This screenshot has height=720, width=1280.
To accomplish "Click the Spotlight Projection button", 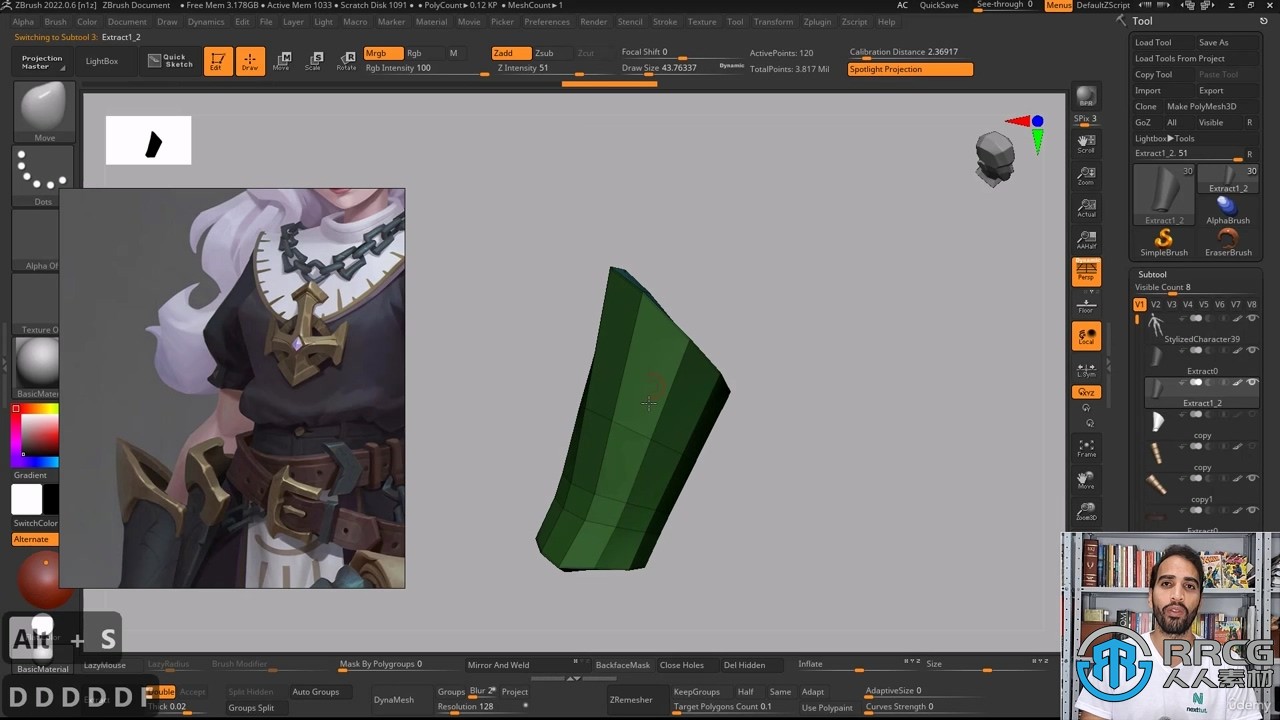I will tap(910, 69).
